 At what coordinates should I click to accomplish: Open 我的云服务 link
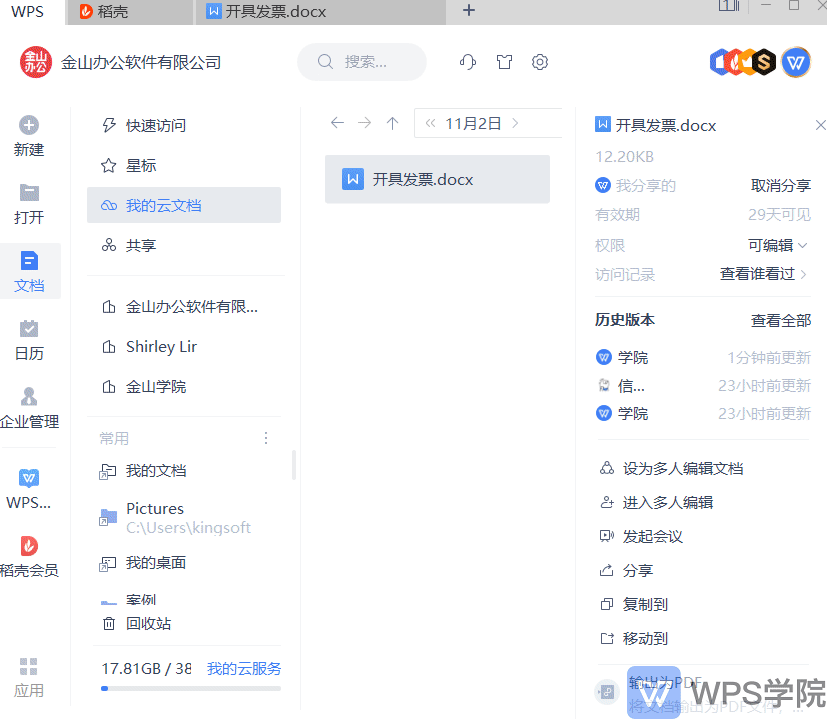[x=244, y=668]
